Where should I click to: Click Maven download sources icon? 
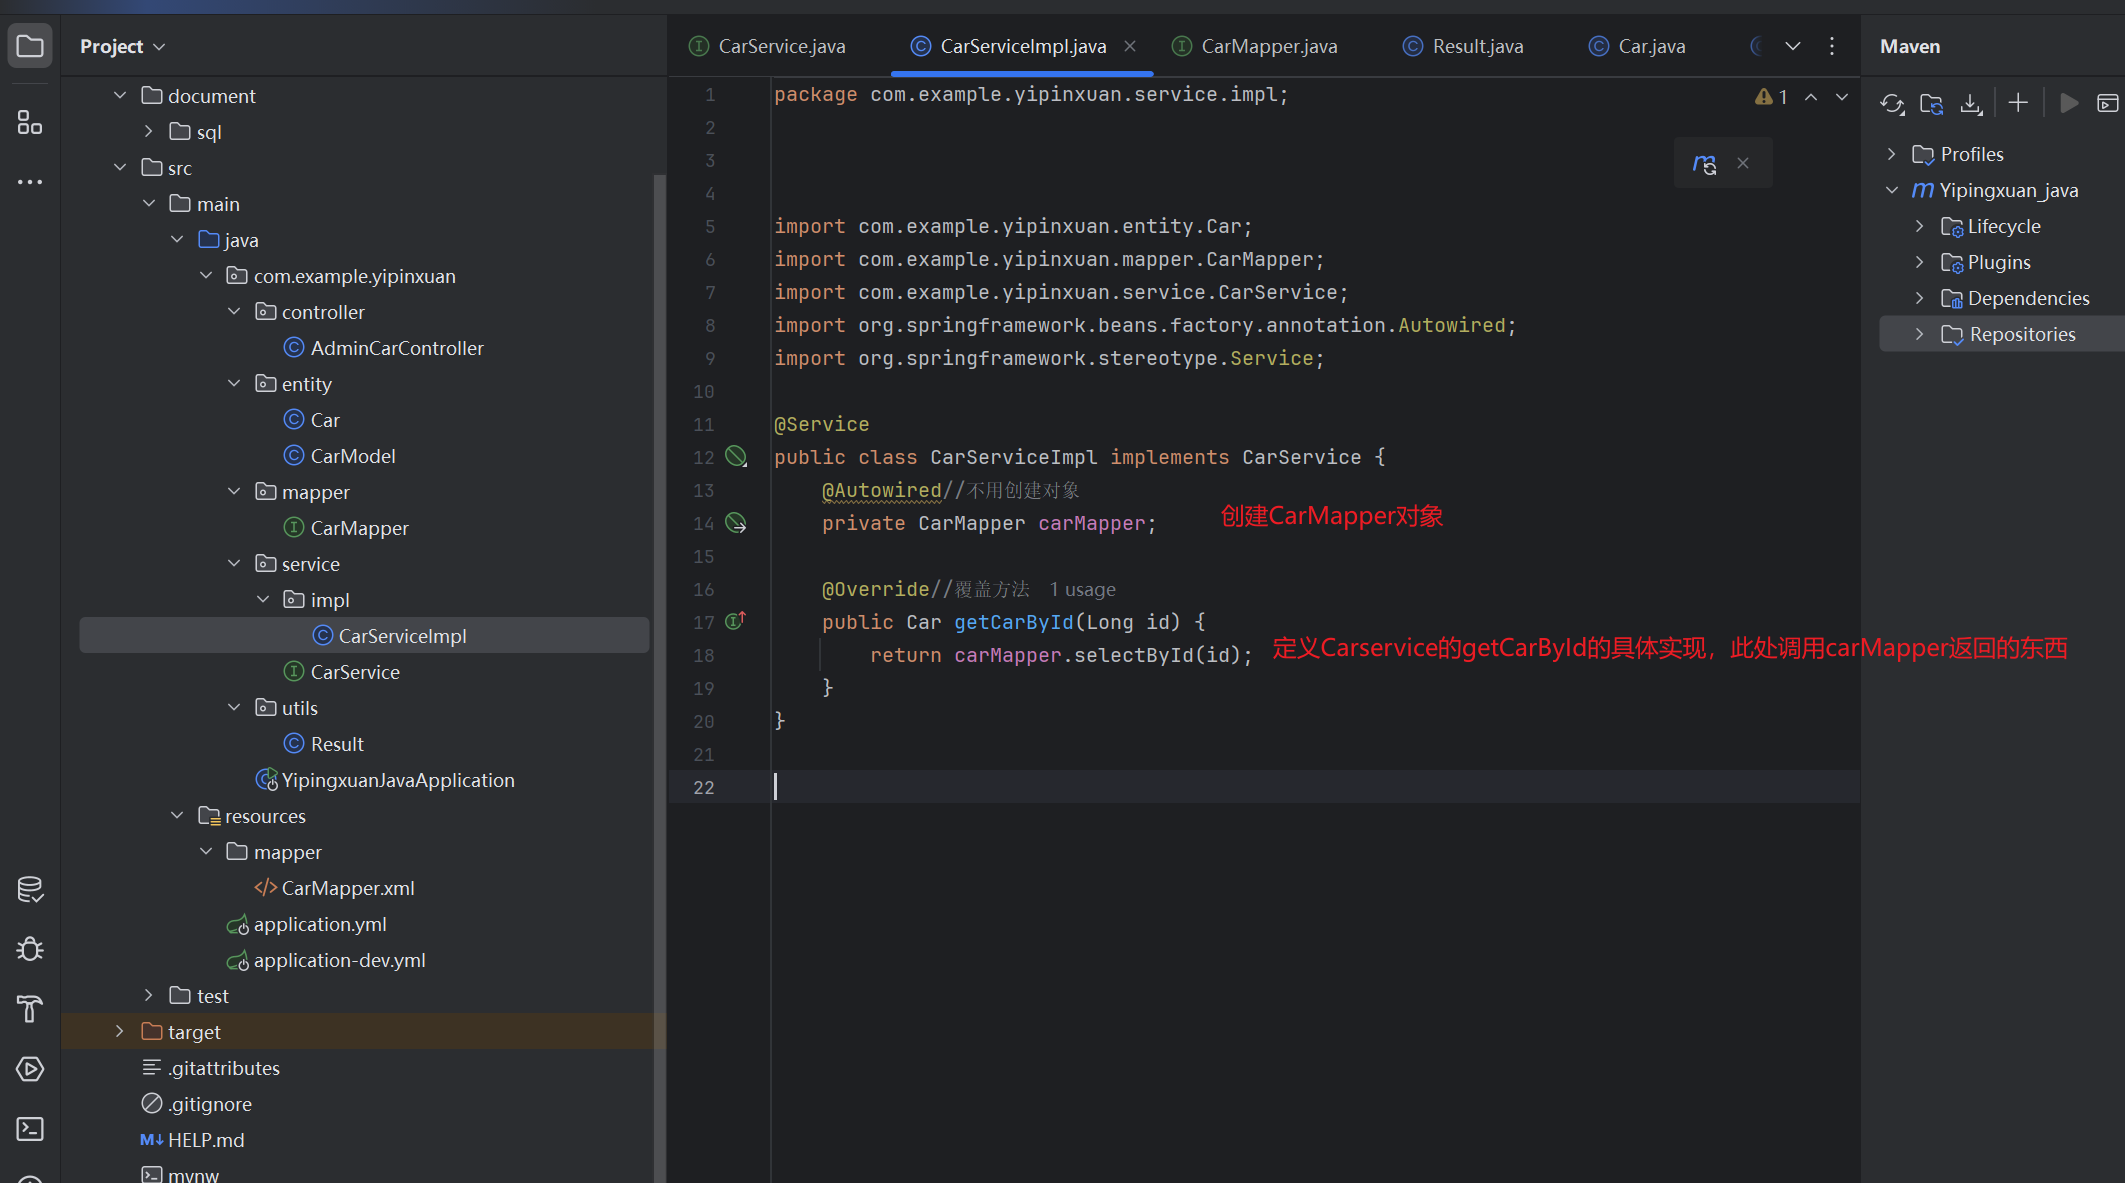click(x=1971, y=103)
